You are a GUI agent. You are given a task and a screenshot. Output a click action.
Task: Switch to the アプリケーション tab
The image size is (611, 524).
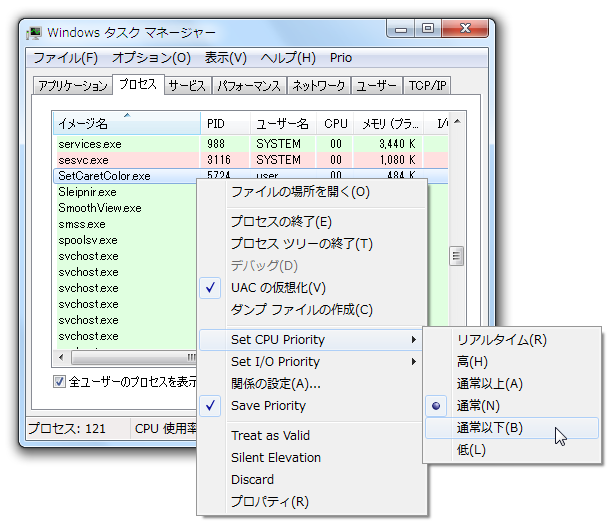[73, 86]
